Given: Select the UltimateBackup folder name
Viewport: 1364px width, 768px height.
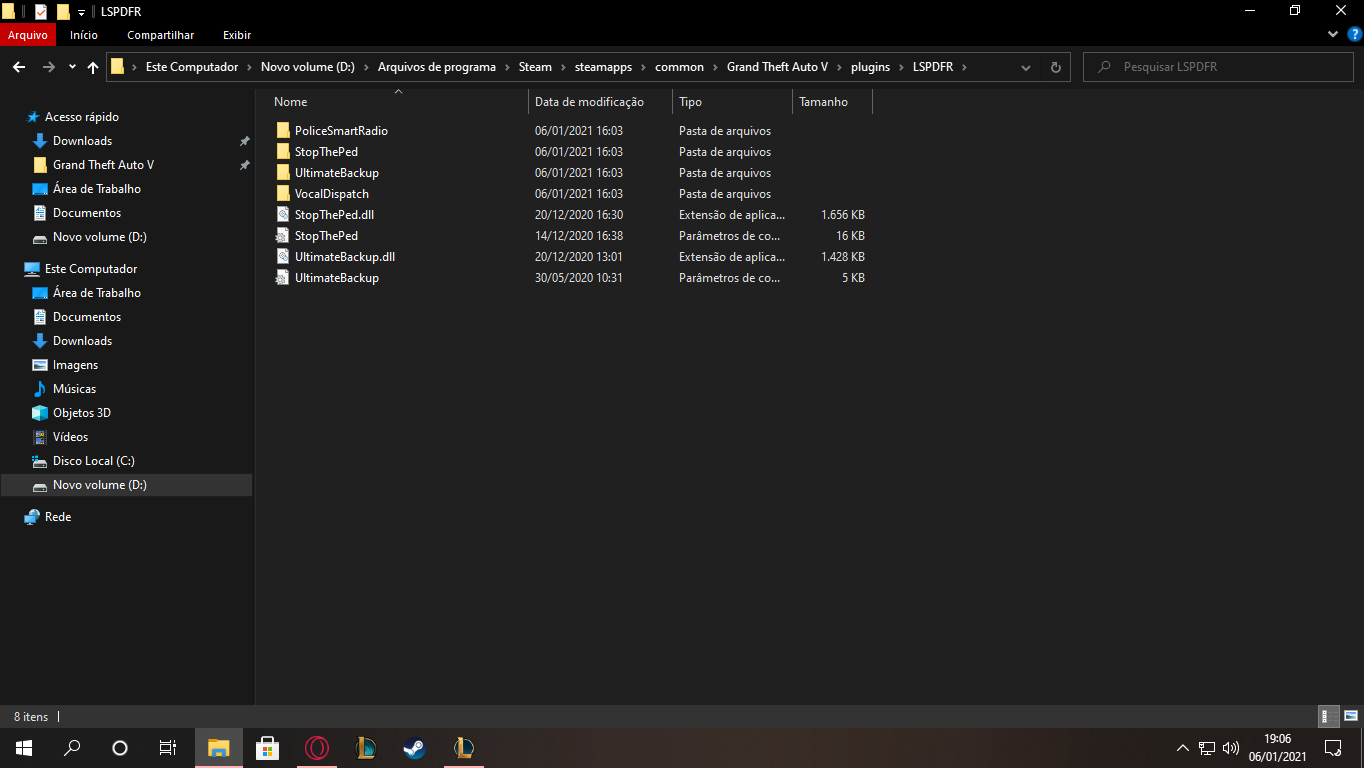Looking at the screenshot, I should point(337,173).
